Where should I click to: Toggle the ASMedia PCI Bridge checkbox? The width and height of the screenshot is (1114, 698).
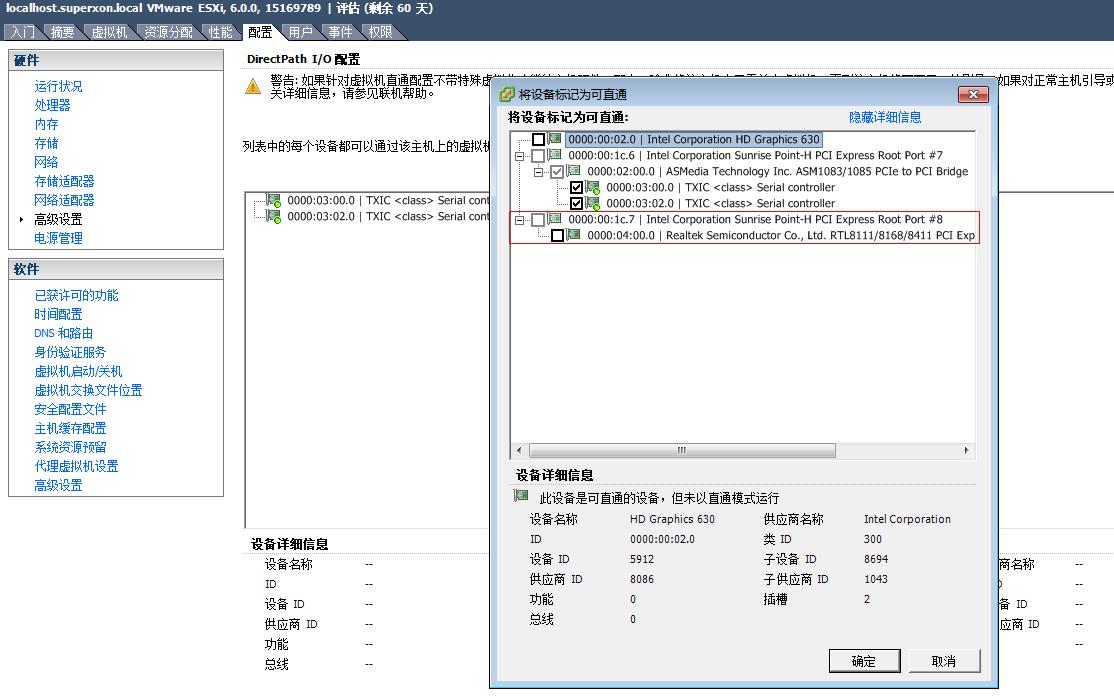click(557, 171)
